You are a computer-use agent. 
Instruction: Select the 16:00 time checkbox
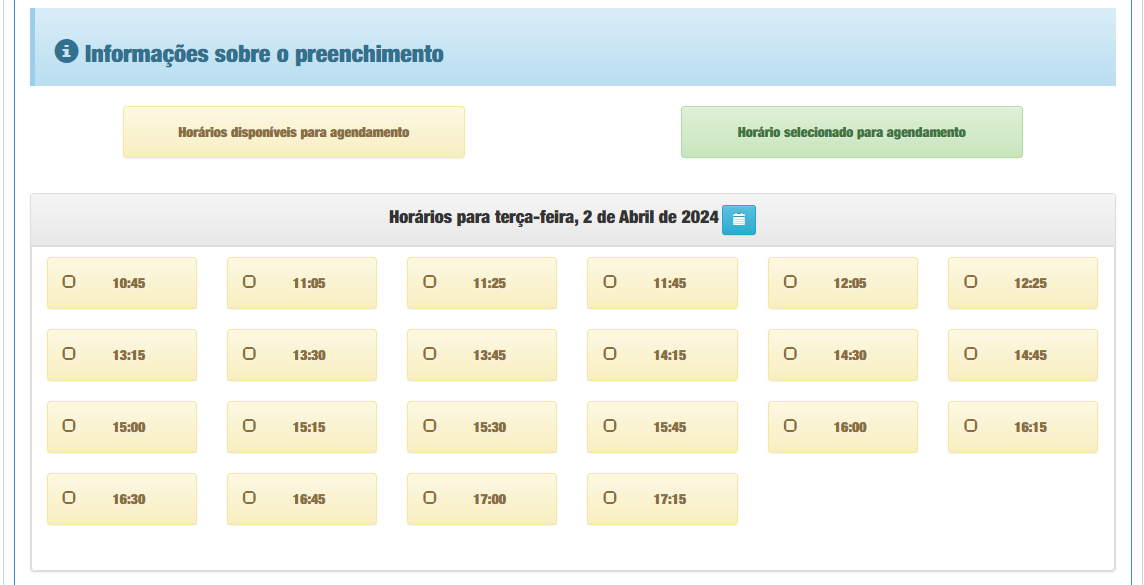pos(790,425)
